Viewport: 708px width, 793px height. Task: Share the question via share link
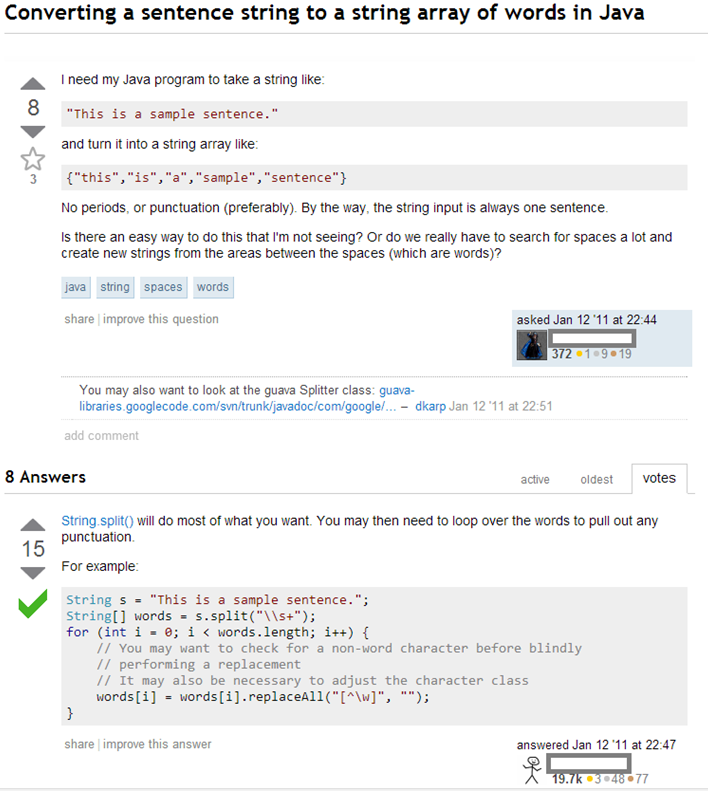click(x=78, y=319)
